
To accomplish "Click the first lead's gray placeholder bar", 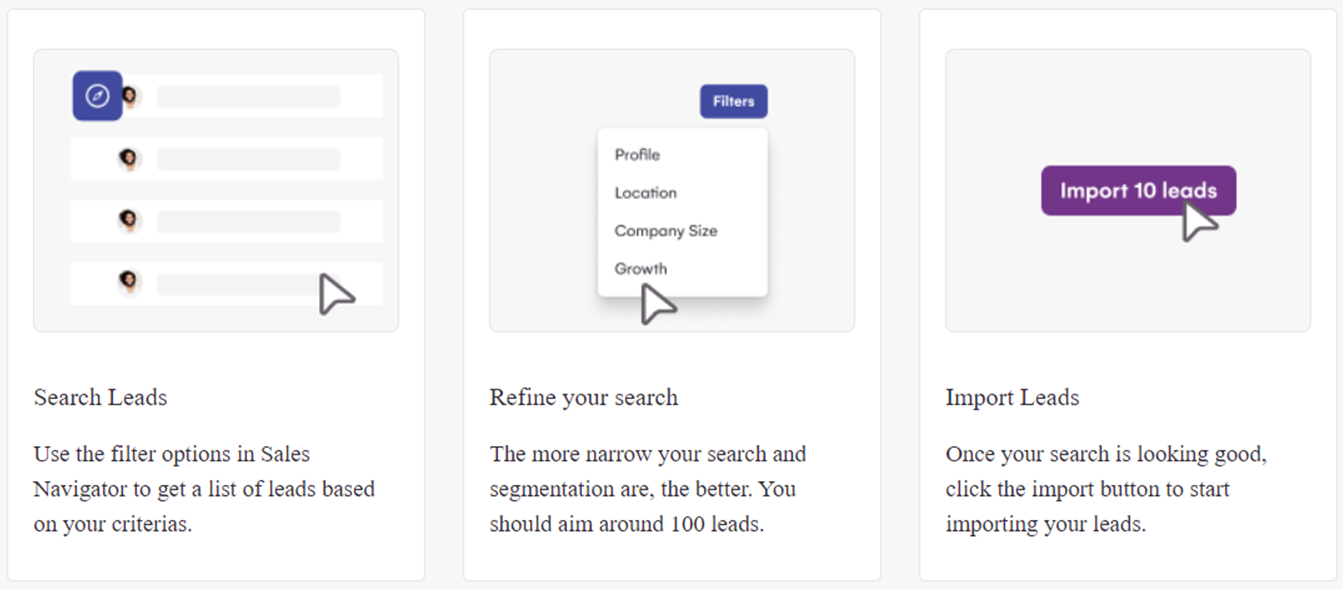I will pyautogui.click(x=248, y=96).
